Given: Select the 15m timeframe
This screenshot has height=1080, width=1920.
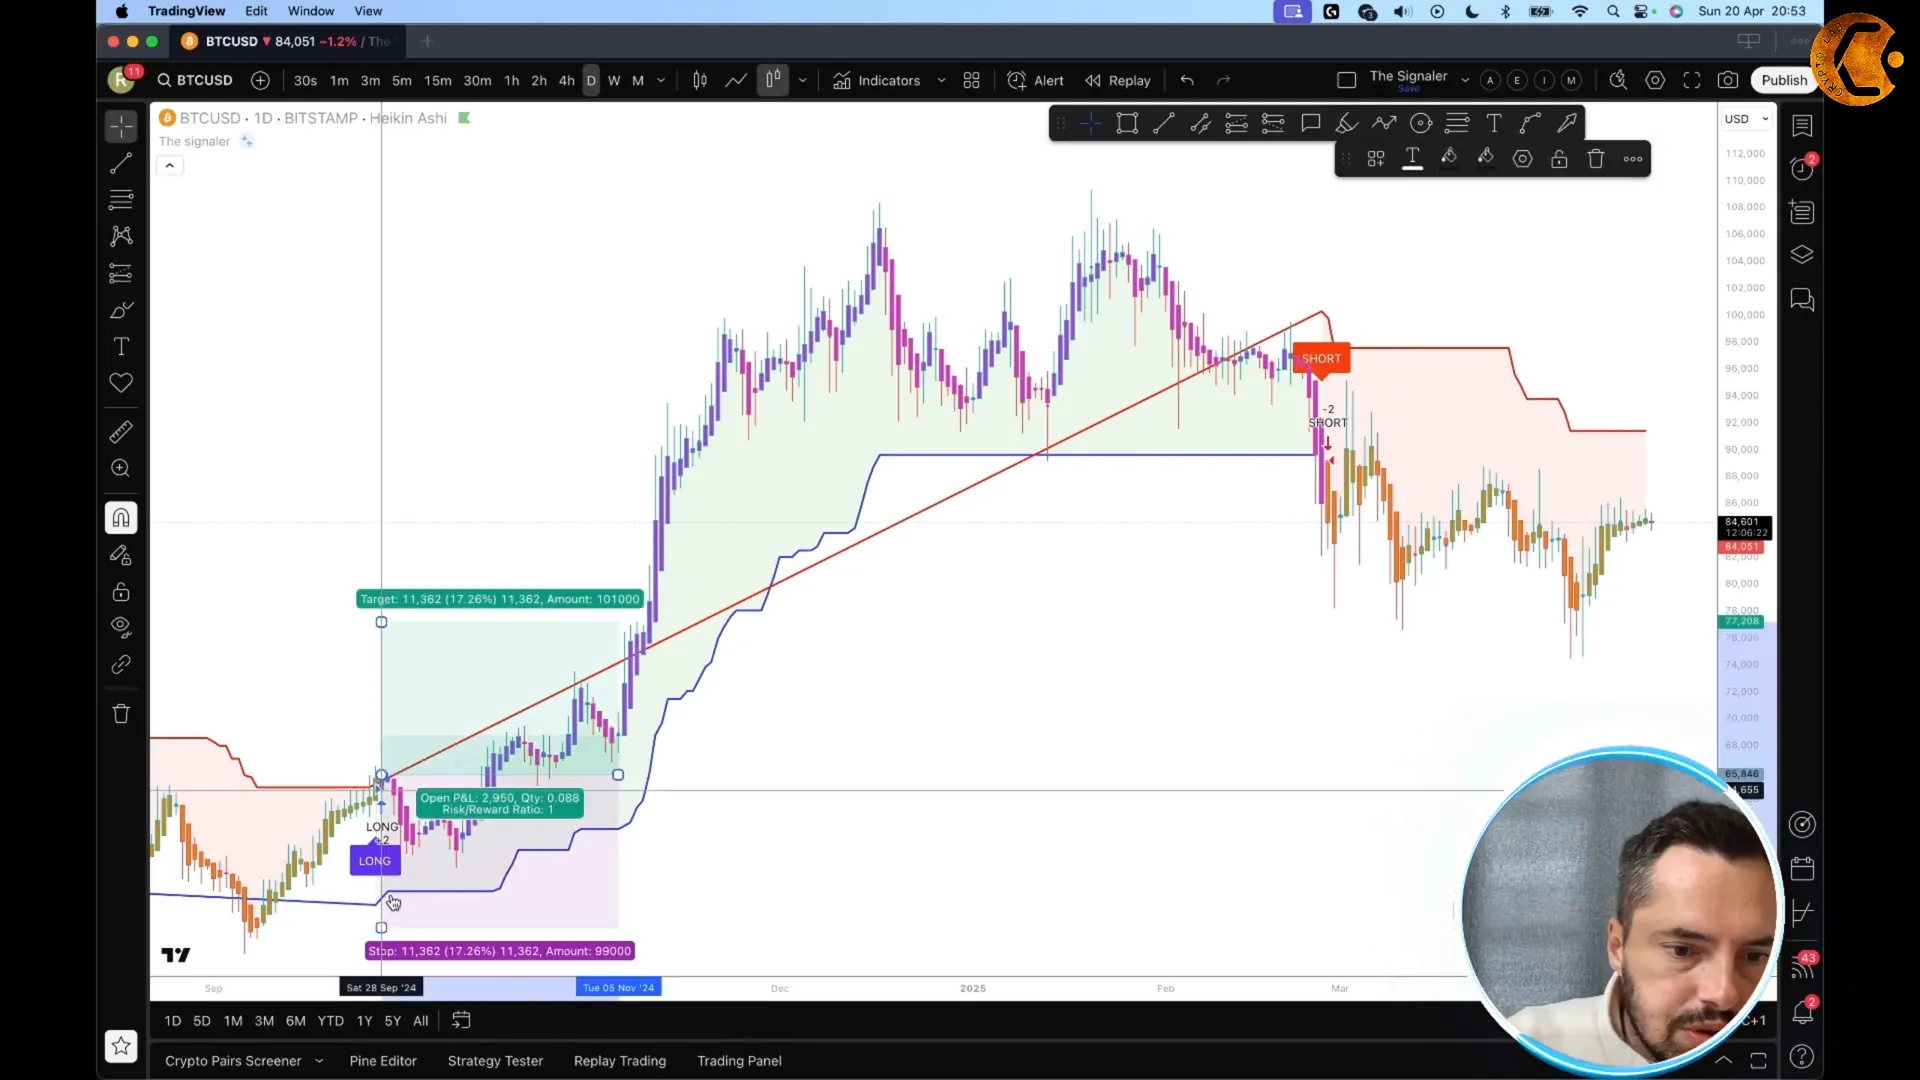Looking at the screenshot, I should click(x=437, y=81).
